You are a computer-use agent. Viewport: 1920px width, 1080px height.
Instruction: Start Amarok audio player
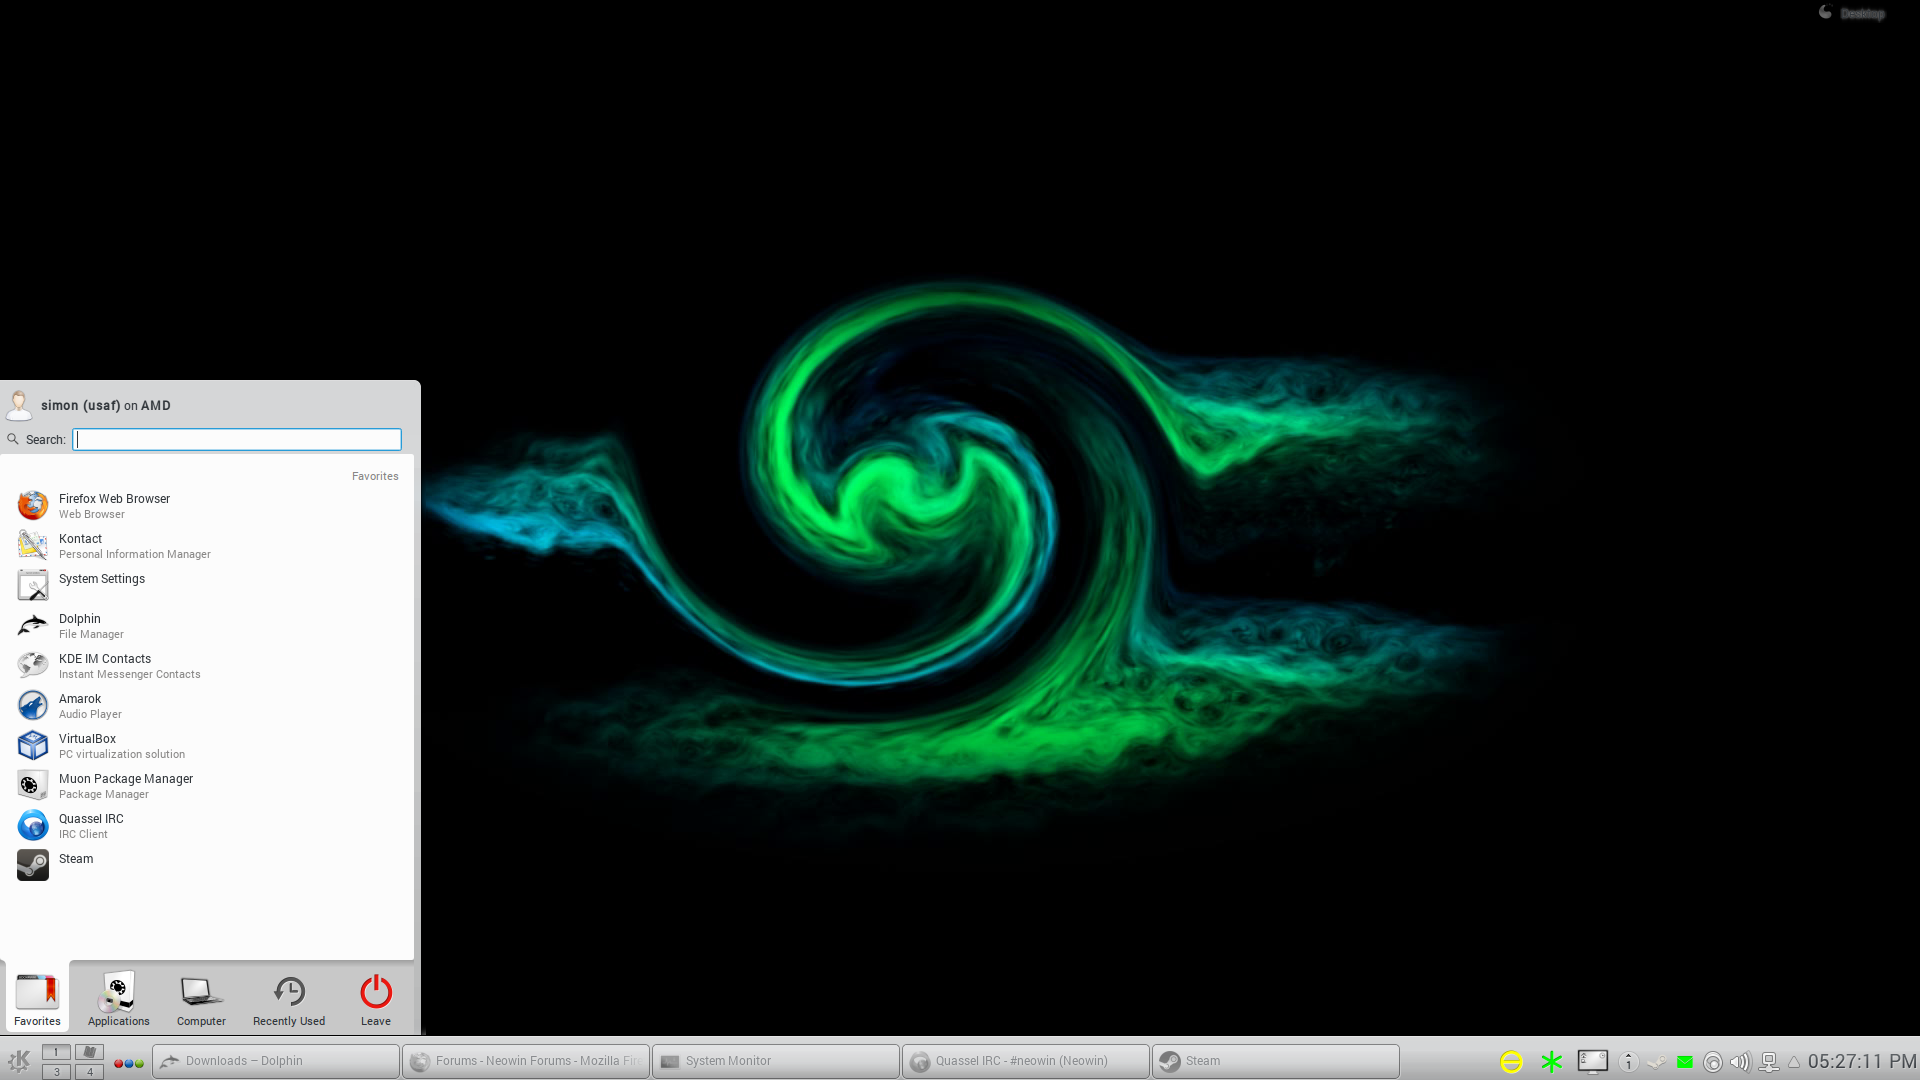79,705
